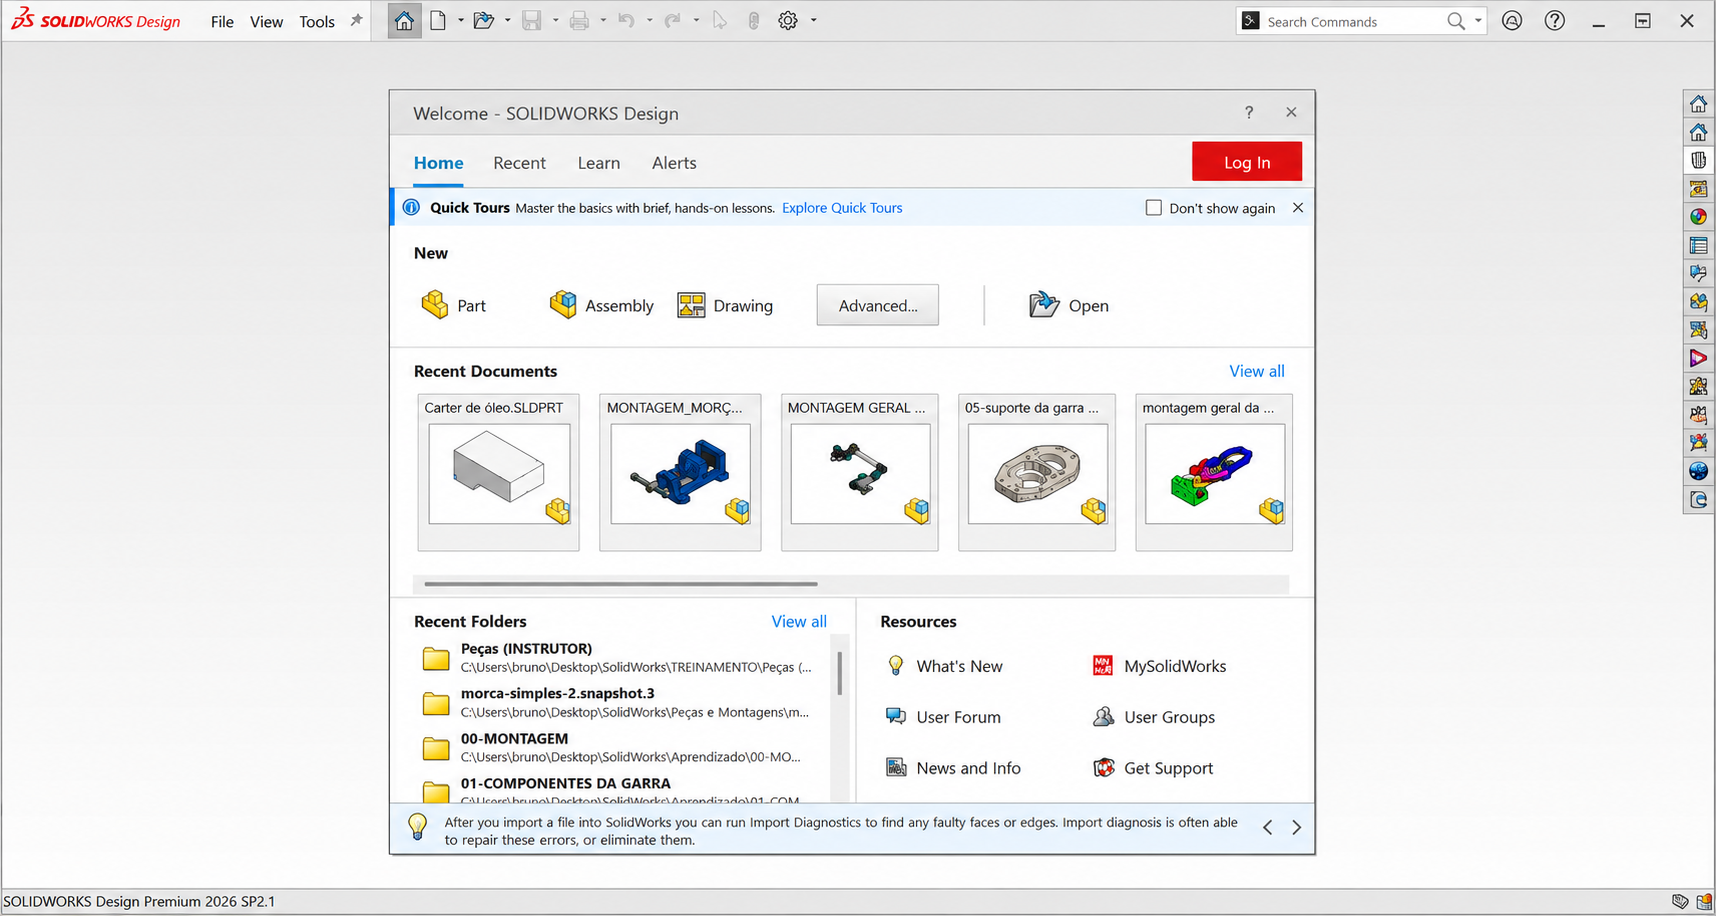Open the Options gear icon
This screenshot has height=916, width=1716.
click(788, 21)
